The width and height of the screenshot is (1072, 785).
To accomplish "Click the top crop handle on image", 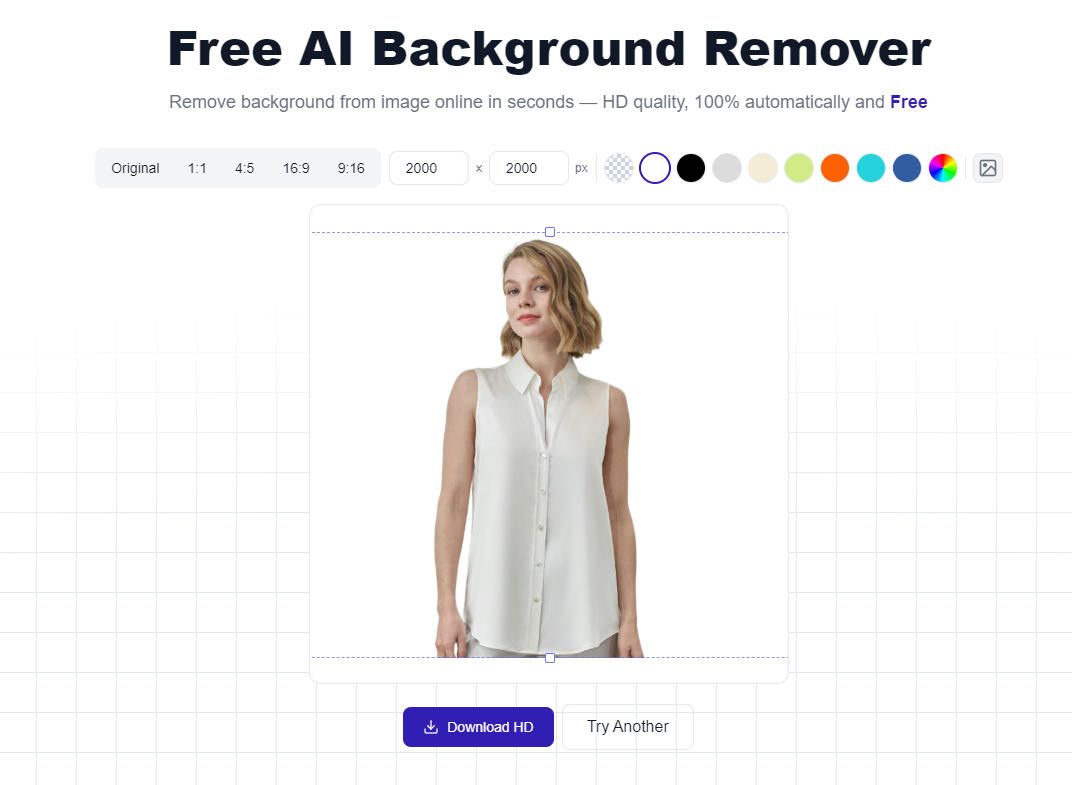I will 550,232.
